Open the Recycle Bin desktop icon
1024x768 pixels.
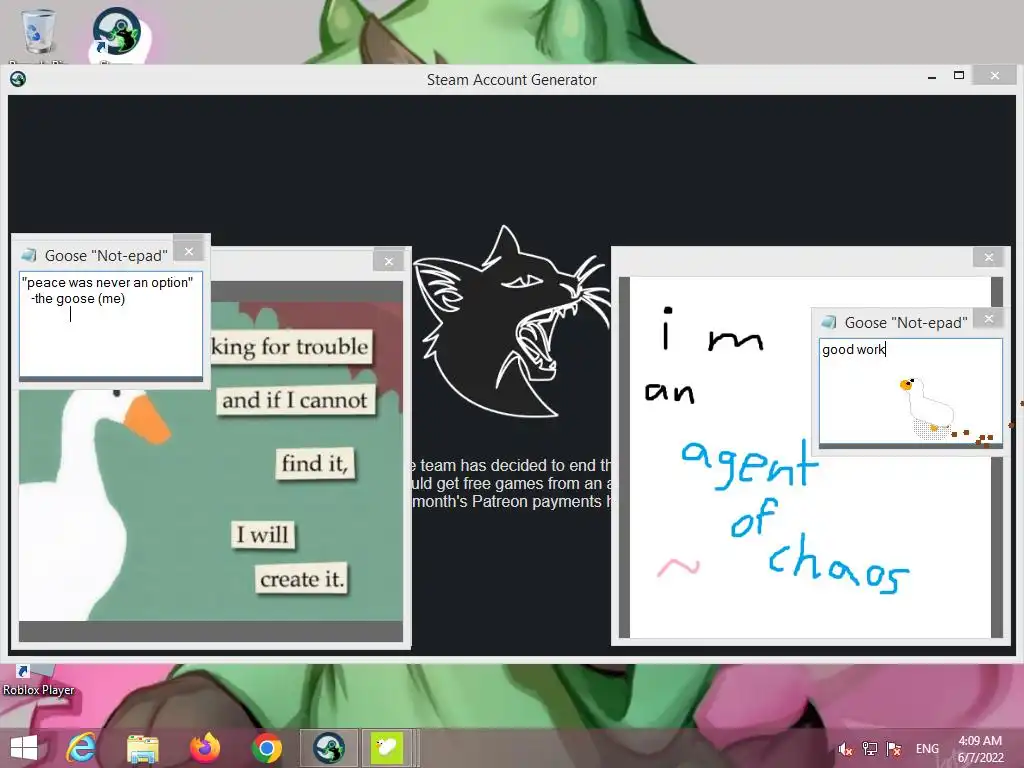pyautogui.click(x=39, y=33)
